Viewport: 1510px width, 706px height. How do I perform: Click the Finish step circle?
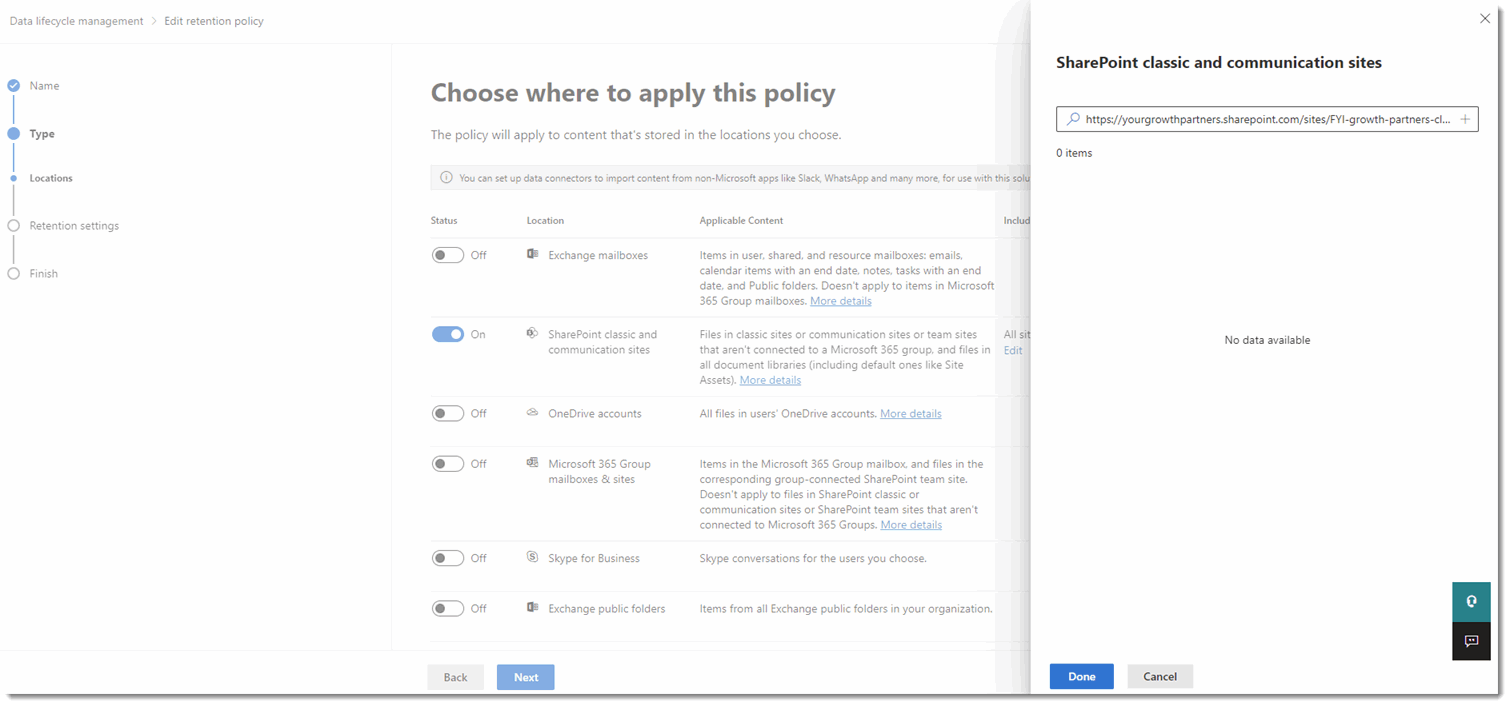[x=14, y=273]
